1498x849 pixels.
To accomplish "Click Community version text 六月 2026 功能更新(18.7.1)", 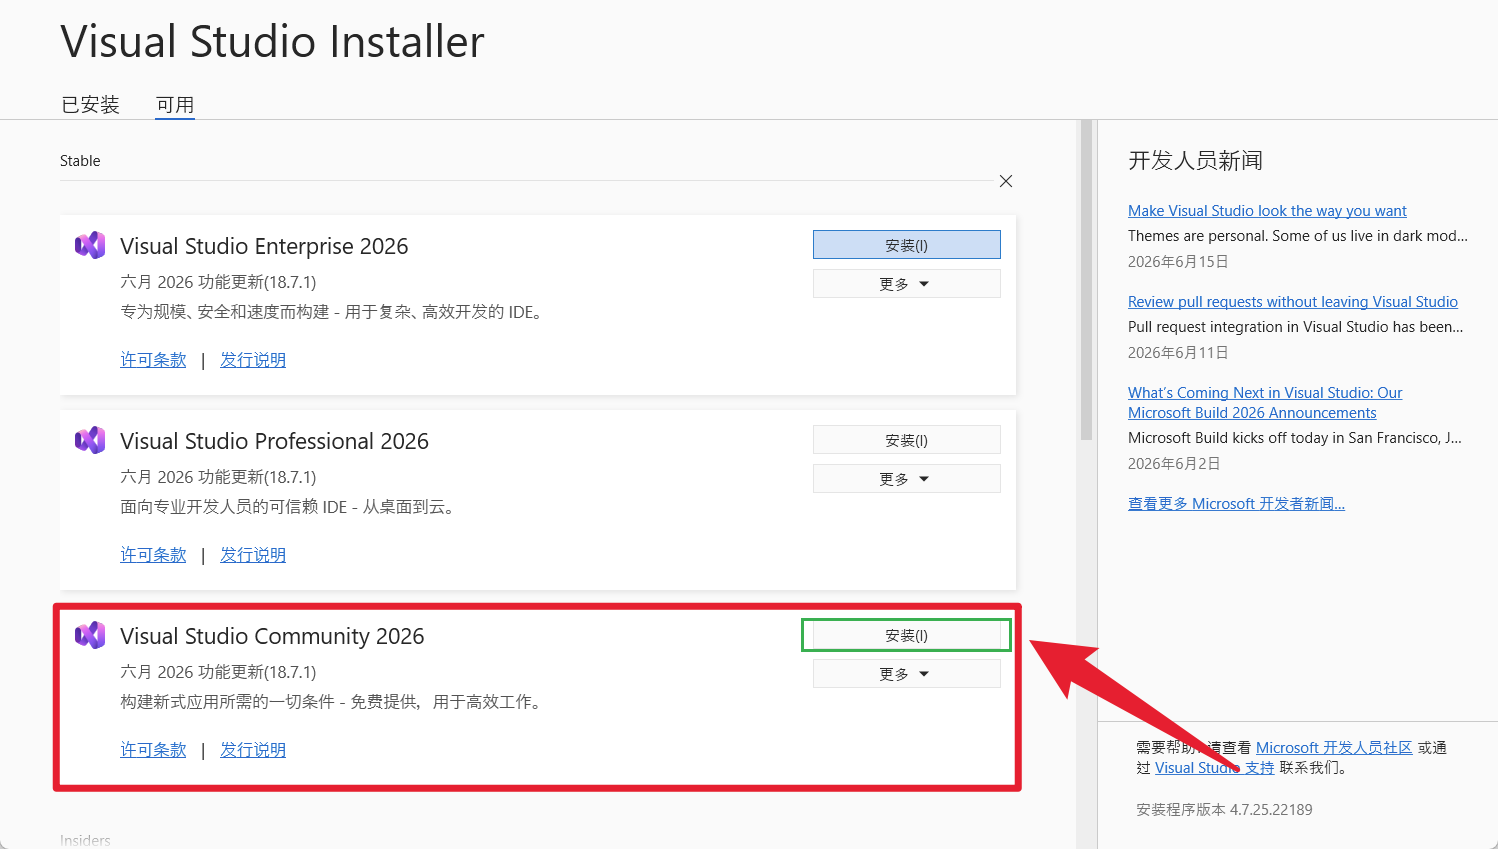I will point(218,672).
